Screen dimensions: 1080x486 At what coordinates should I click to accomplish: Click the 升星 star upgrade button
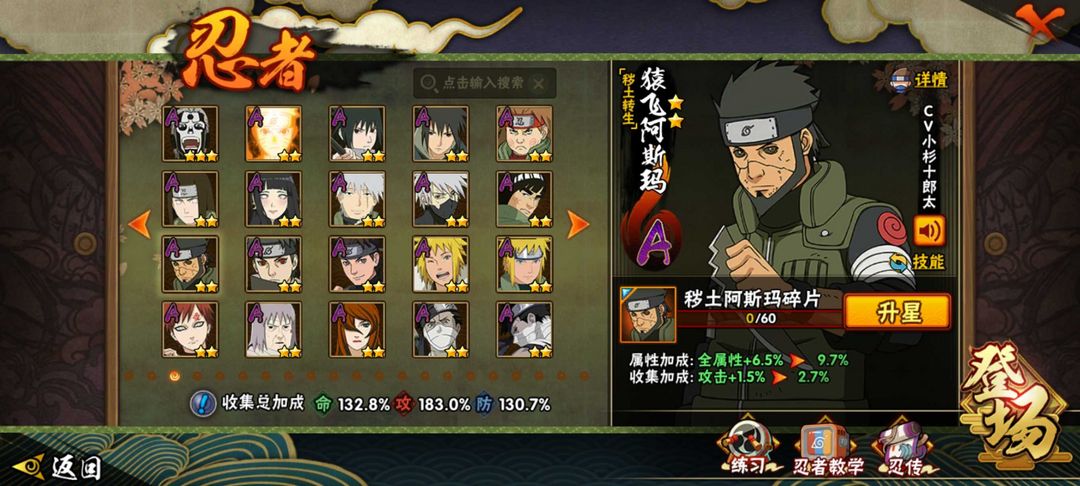[x=897, y=312]
